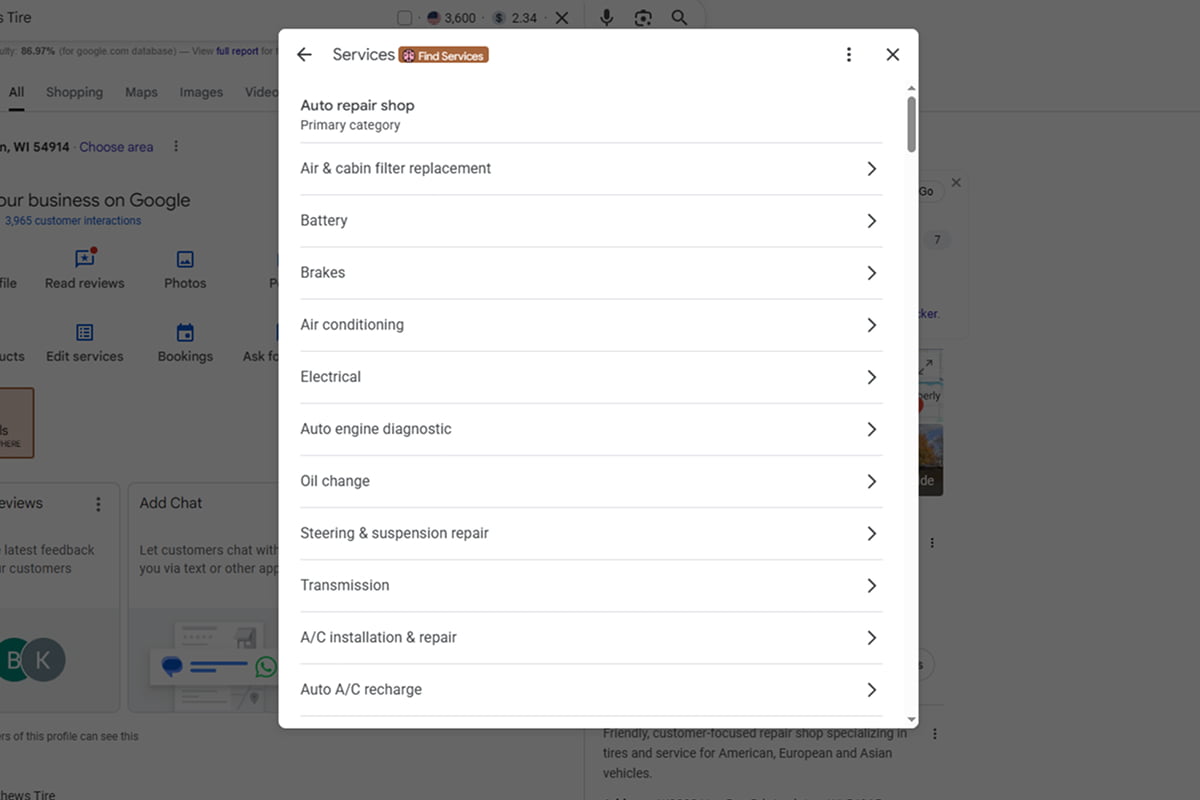This screenshot has height=800, width=1200.
Task: Select the Oil change text
Action: (335, 481)
